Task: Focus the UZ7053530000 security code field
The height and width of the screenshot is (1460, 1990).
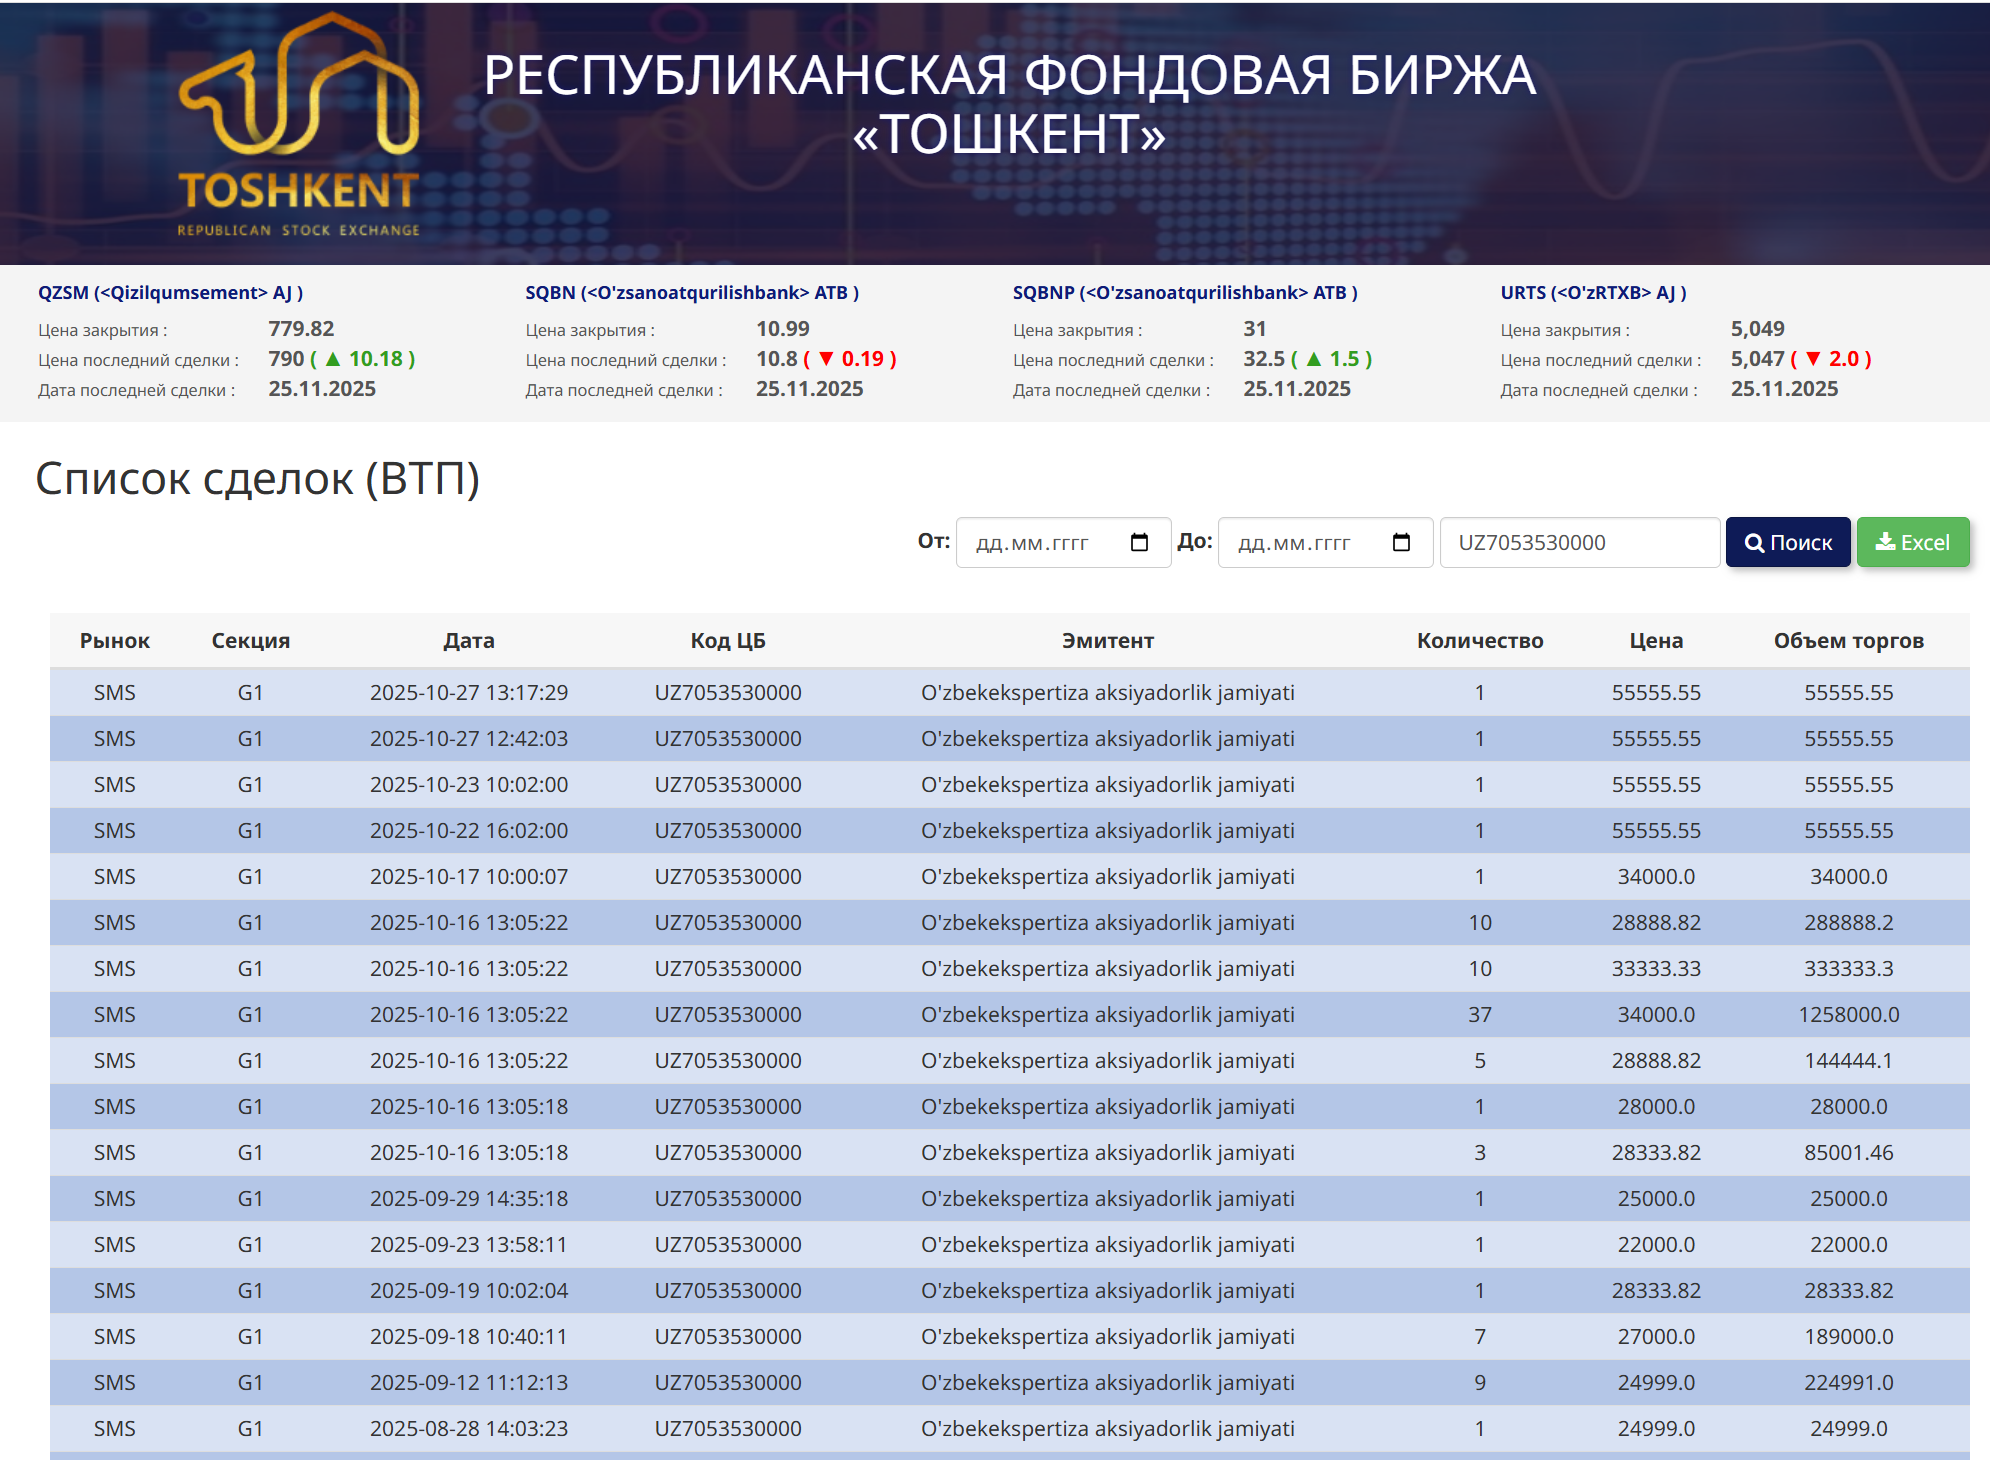Action: click(1578, 542)
